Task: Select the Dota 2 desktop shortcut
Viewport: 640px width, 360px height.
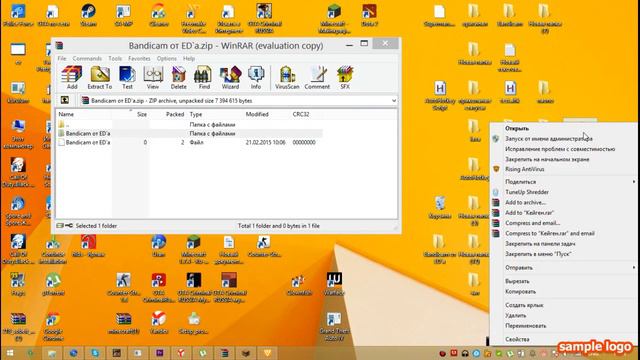Action: pos(369,16)
